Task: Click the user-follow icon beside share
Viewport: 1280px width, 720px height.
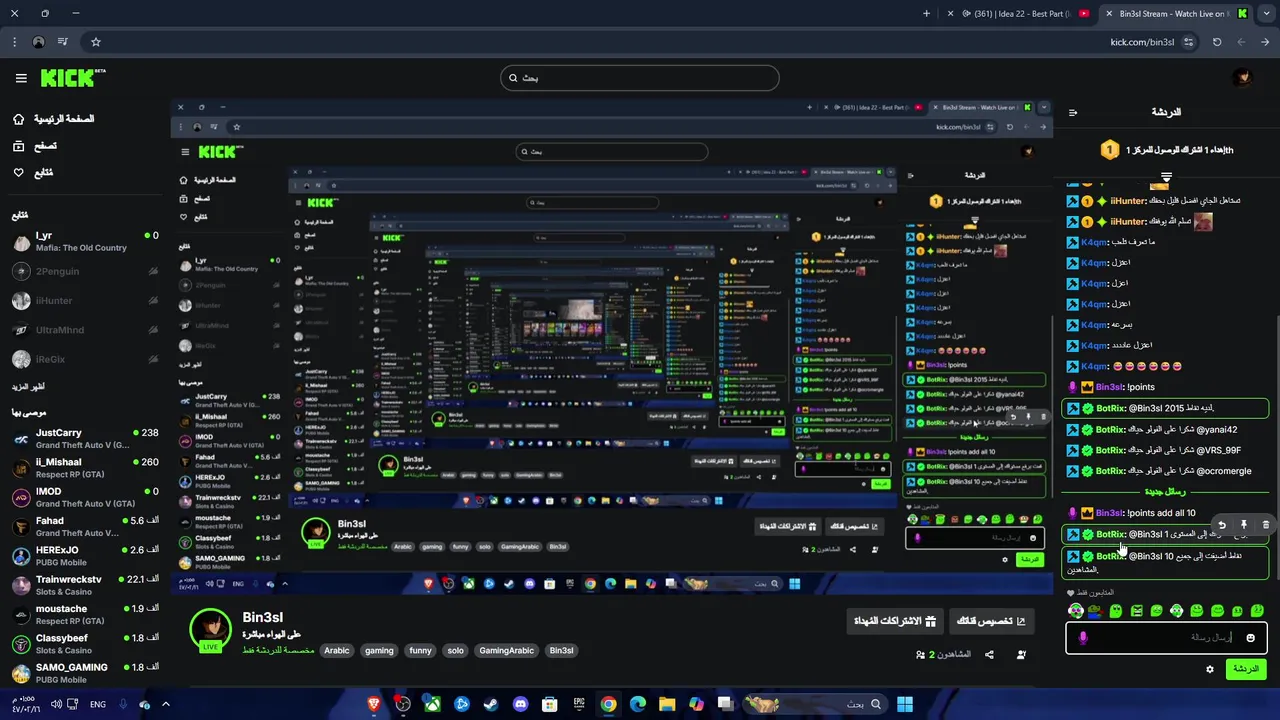Action: coord(1021,655)
